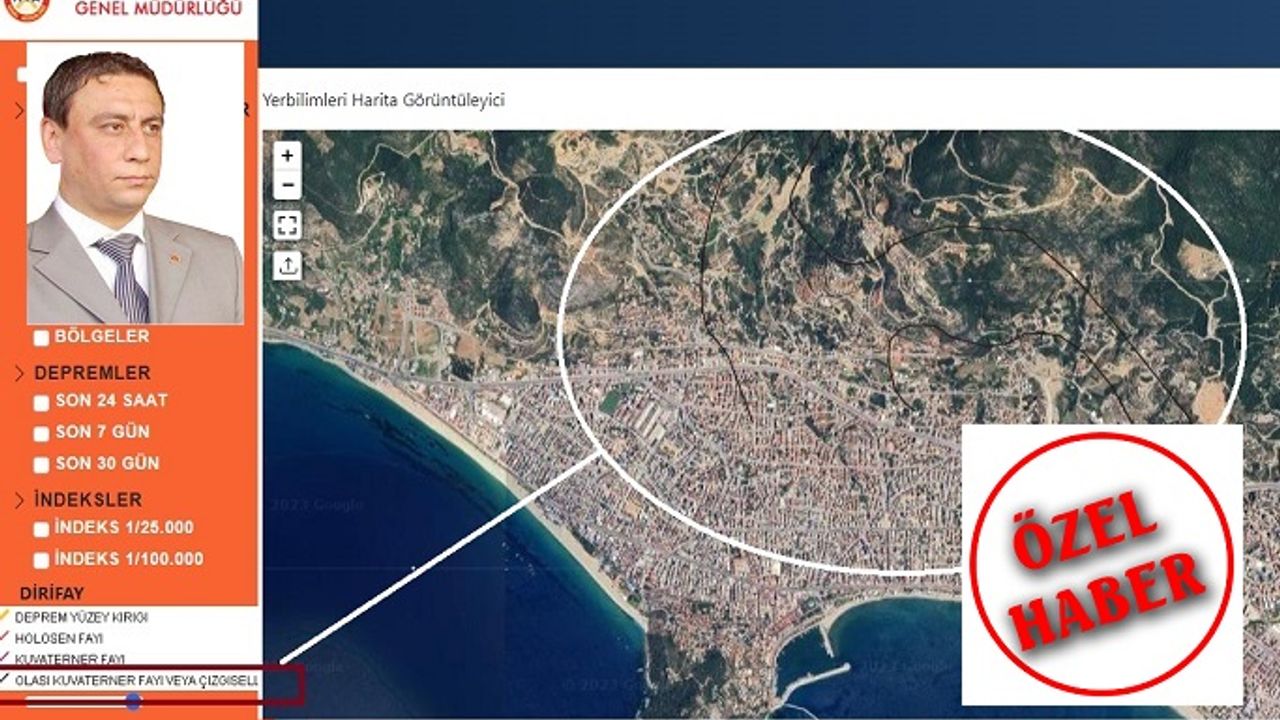Select DEPREM YÜZEY KIRIĞI legend entry
Viewport: 1280px width, 720px height.
point(74,617)
